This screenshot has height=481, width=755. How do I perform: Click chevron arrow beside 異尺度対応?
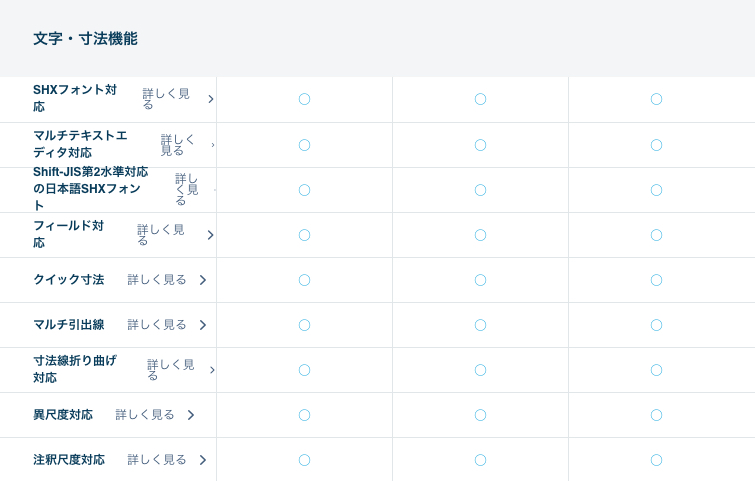click(x=191, y=415)
